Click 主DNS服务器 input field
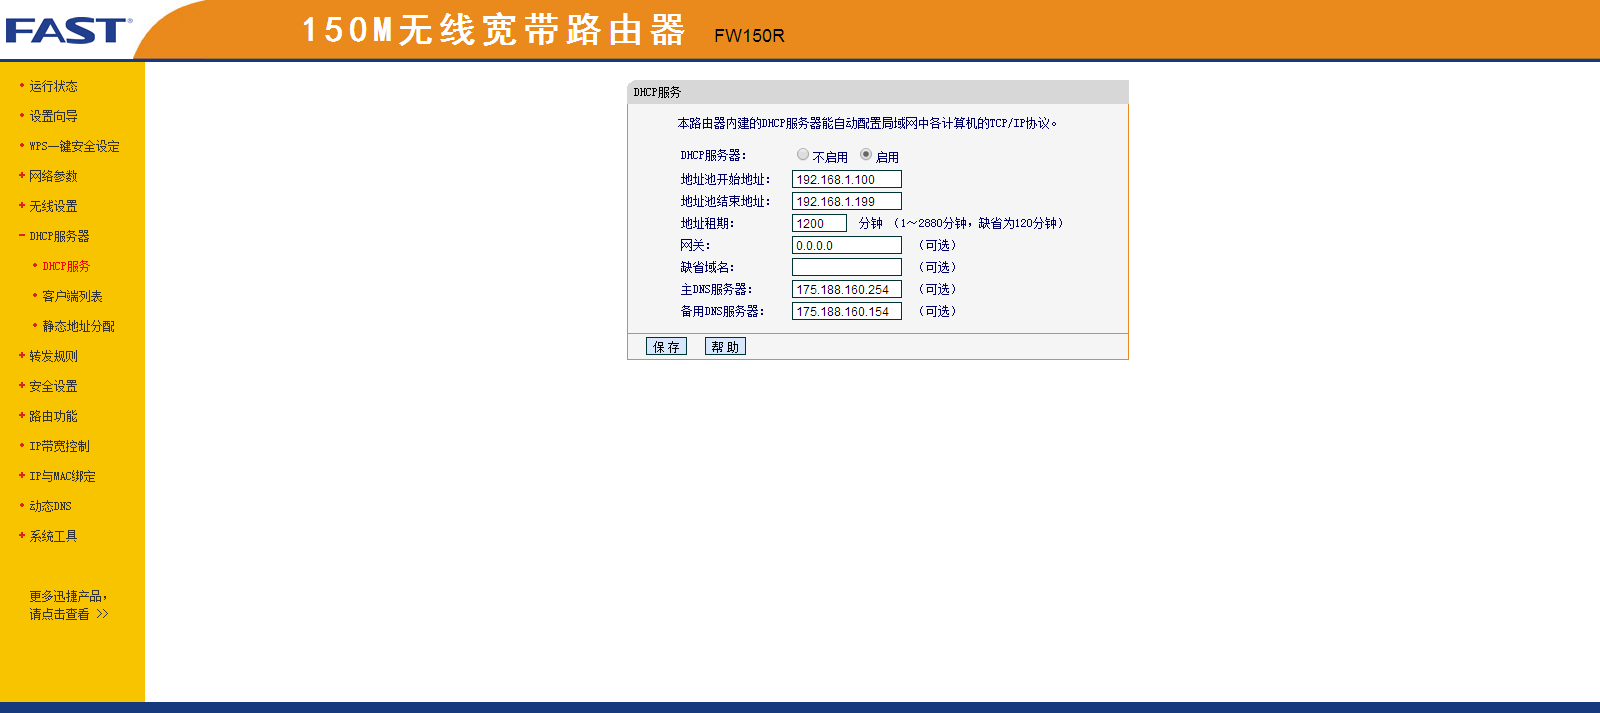 [x=847, y=289]
